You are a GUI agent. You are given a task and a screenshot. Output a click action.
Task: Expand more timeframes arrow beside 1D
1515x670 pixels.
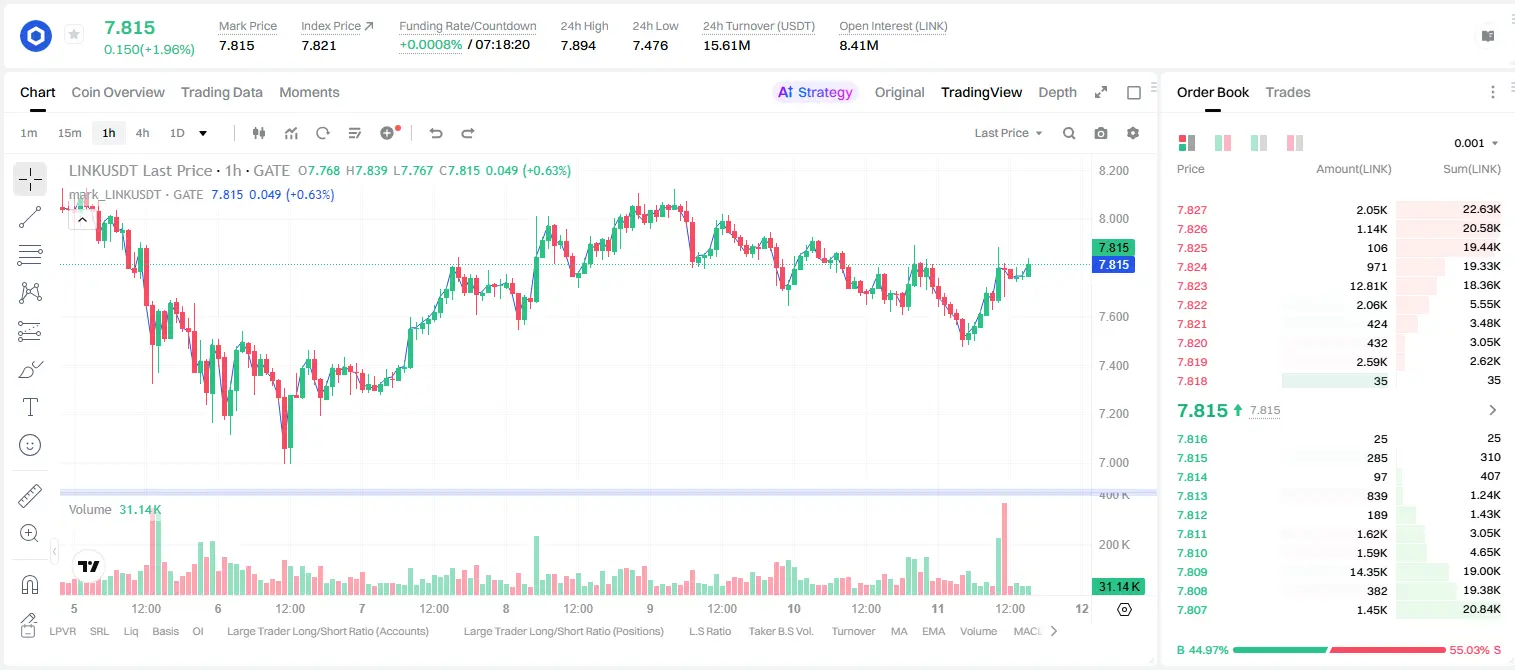coord(203,133)
